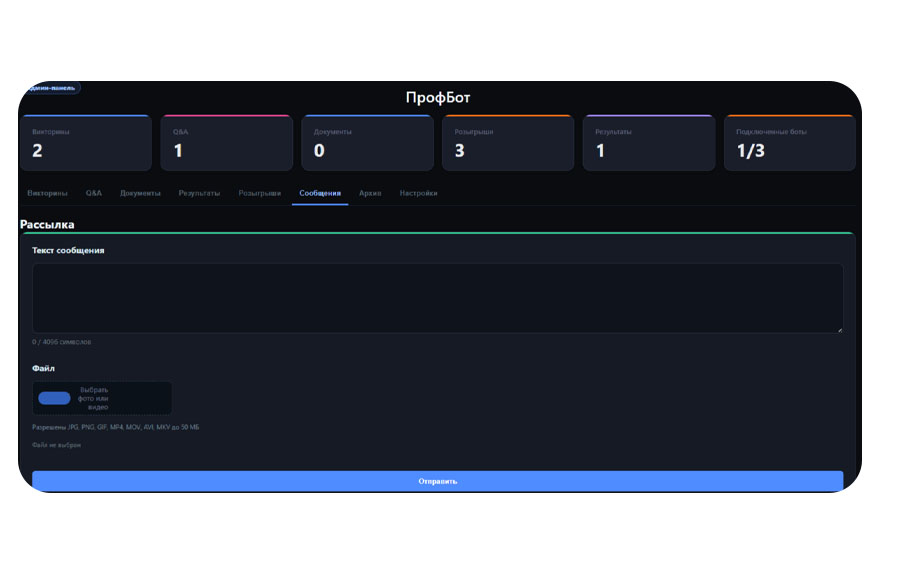The height and width of the screenshot is (563, 900).
Task: Click the 0 / 4096 символов counter
Action: 61,342
